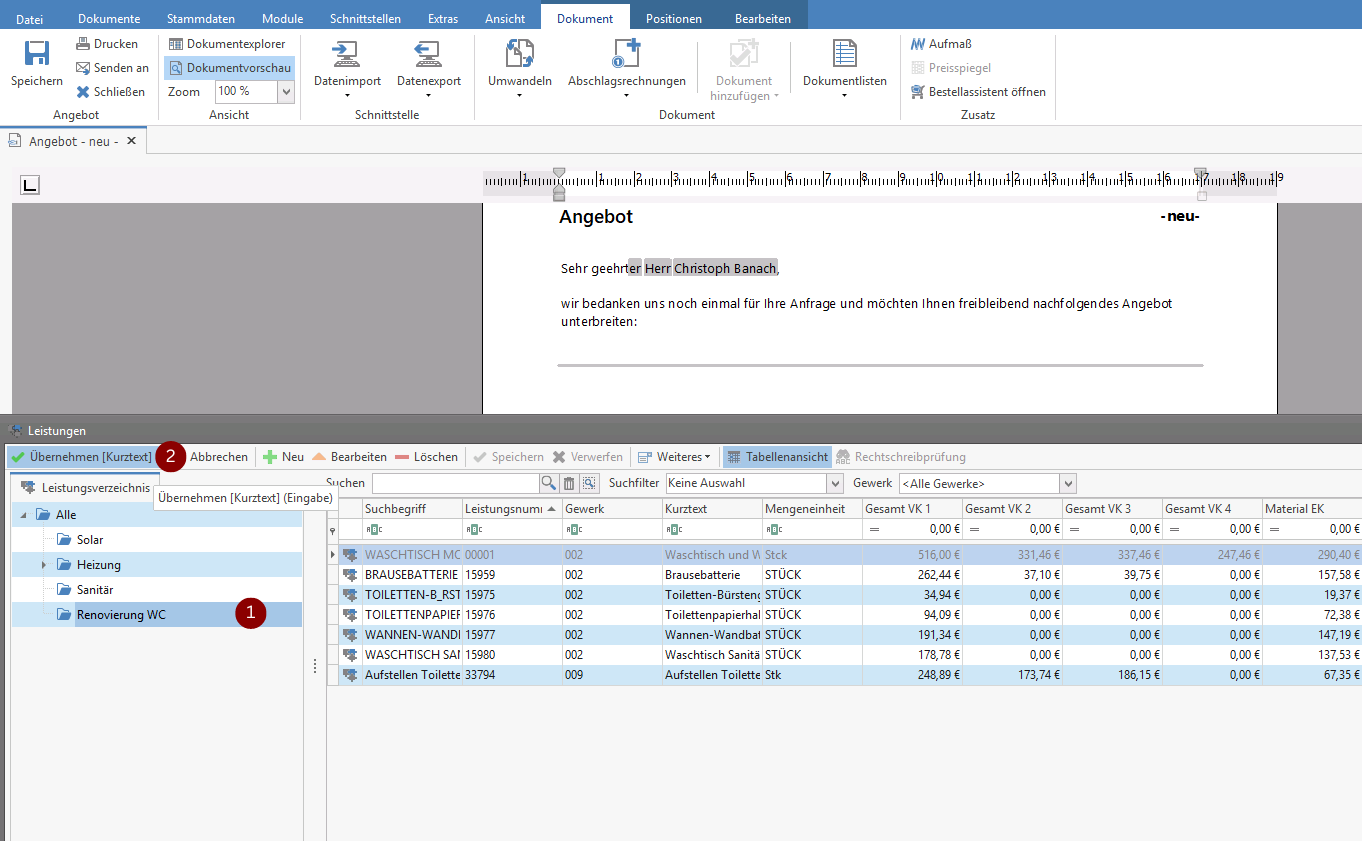1362x841 pixels.
Task: Open the Zoom percentage dropdown
Action: pos(285,92)
